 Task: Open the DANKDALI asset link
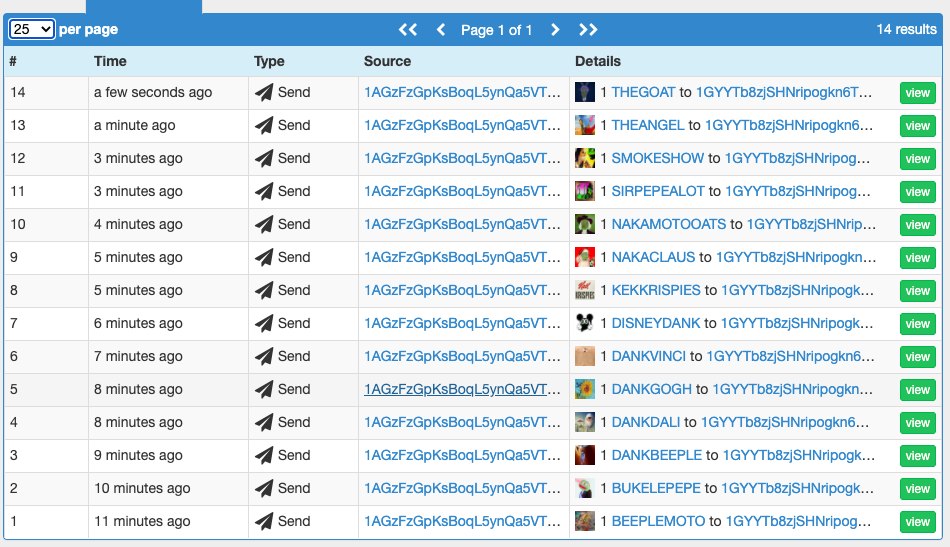[645, 422]
